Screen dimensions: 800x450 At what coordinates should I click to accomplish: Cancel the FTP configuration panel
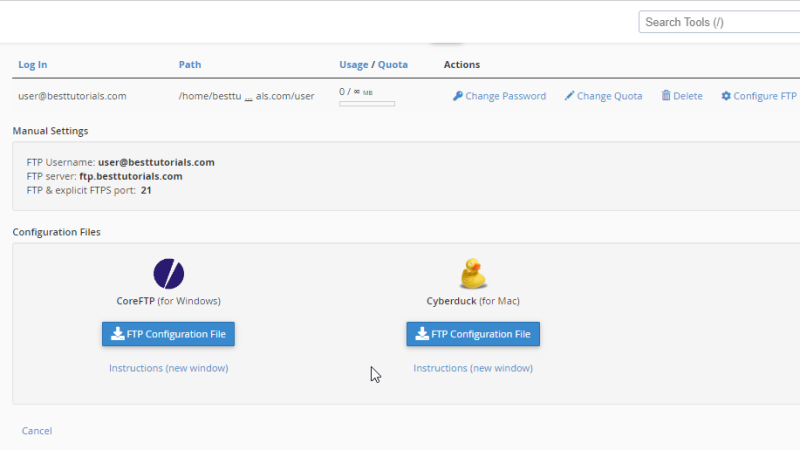[37, 431]
